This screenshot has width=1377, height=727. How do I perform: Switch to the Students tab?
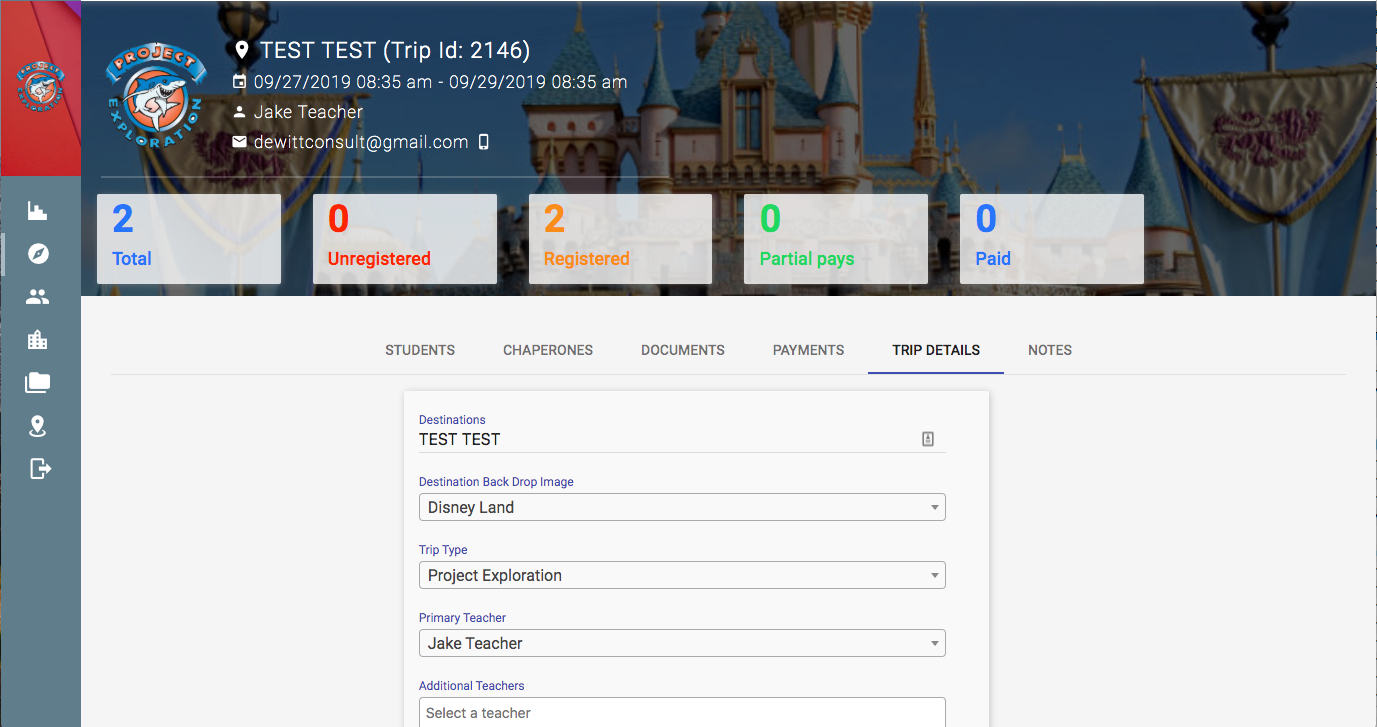pyautogui.click(x=420, y=350)
